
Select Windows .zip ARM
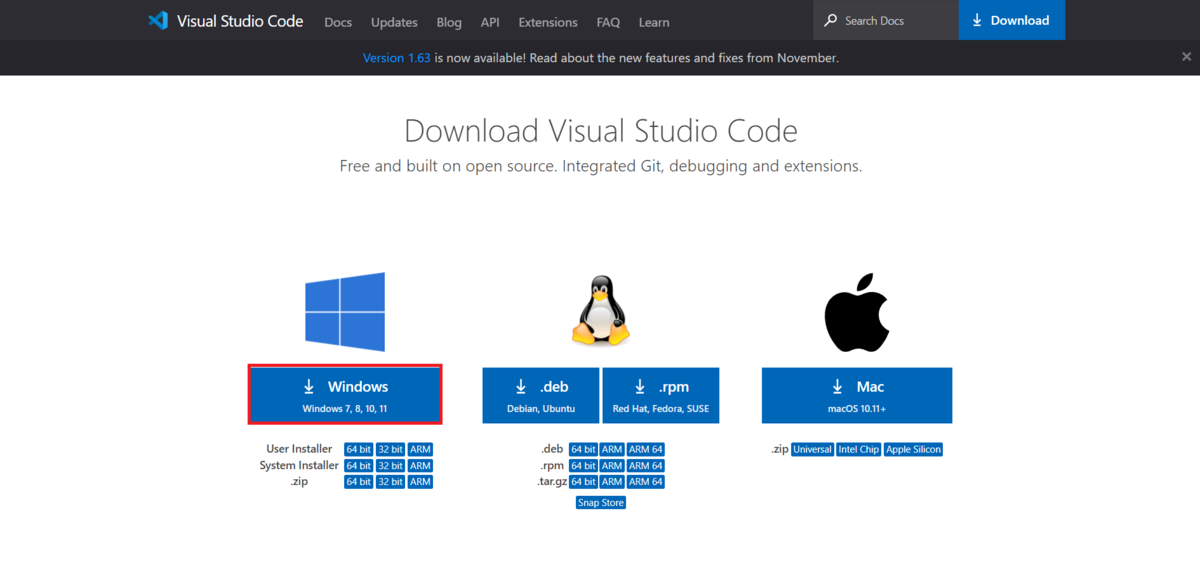(x=420, y=482)
